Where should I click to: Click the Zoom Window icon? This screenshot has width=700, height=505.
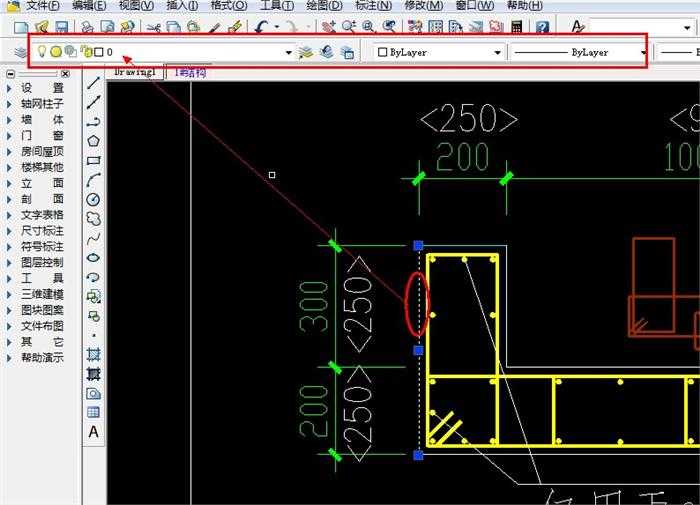(x=369, y=28)
